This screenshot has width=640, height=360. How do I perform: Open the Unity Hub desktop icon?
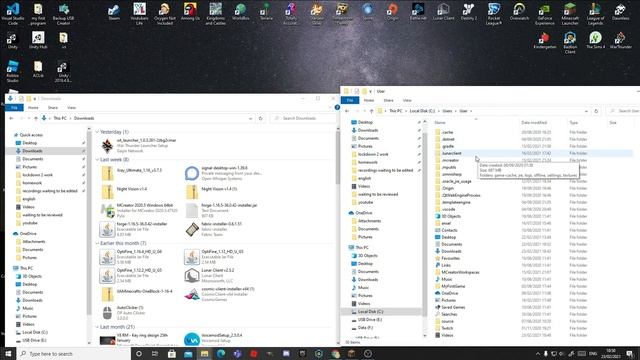[38, 40]
